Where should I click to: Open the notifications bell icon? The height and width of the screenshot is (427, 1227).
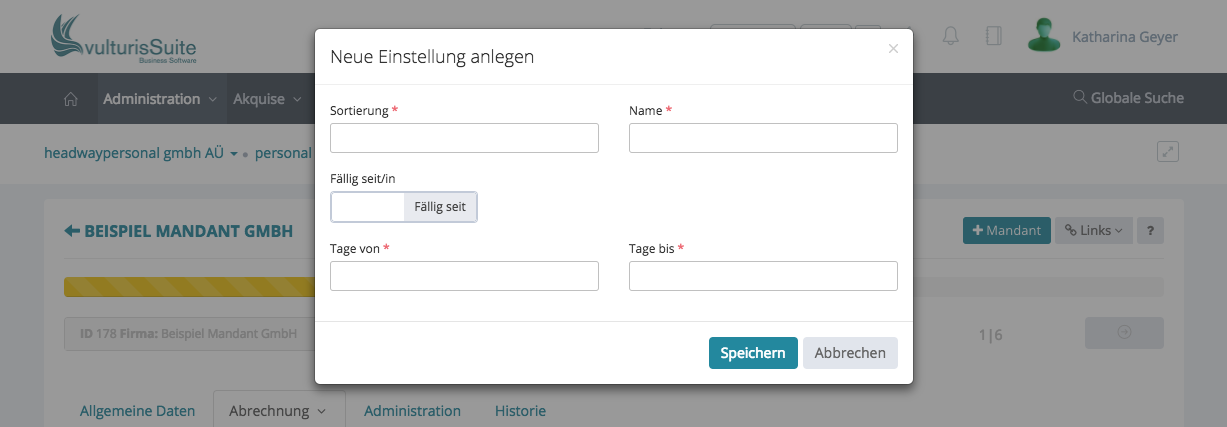click(951, 36)
